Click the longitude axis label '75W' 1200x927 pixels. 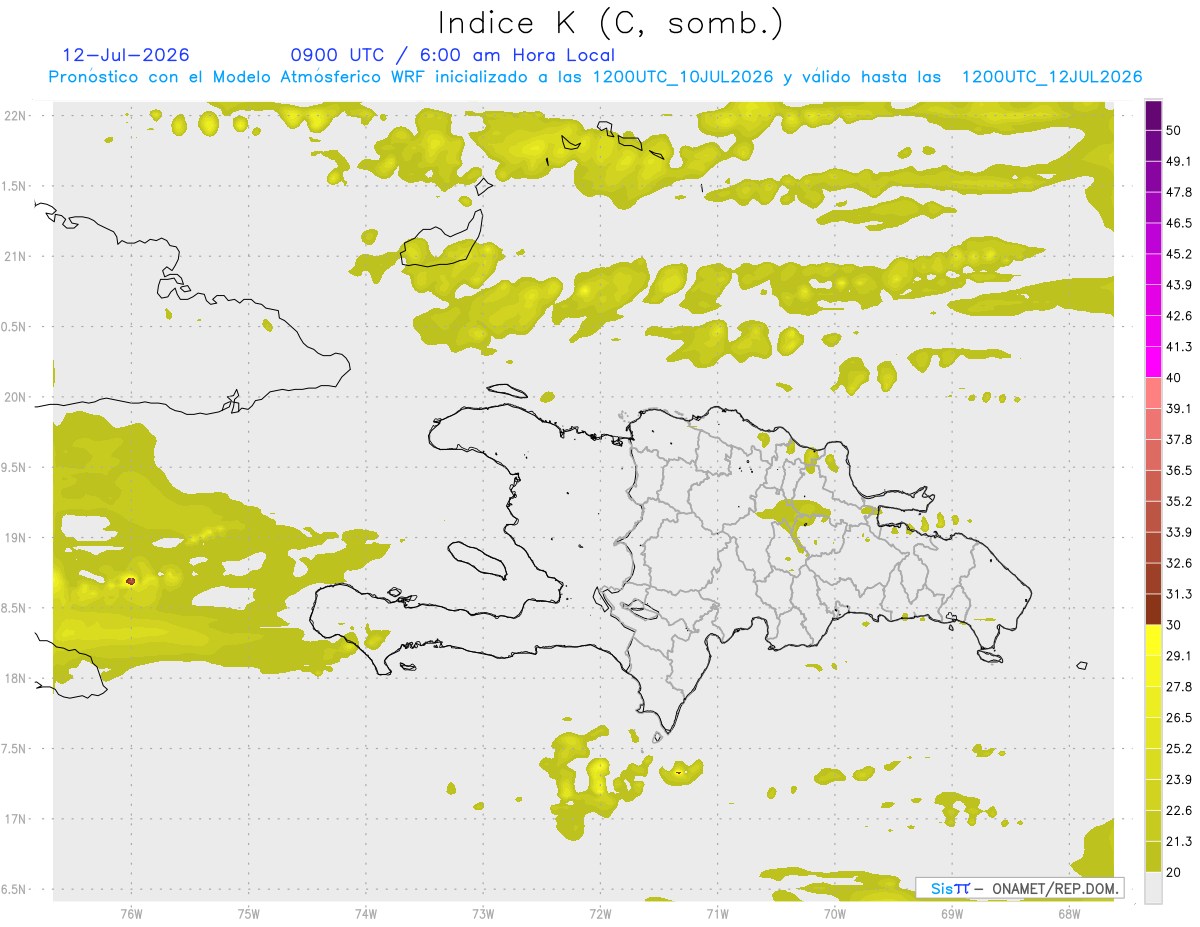pyautogui.click(x=249, y=913)
